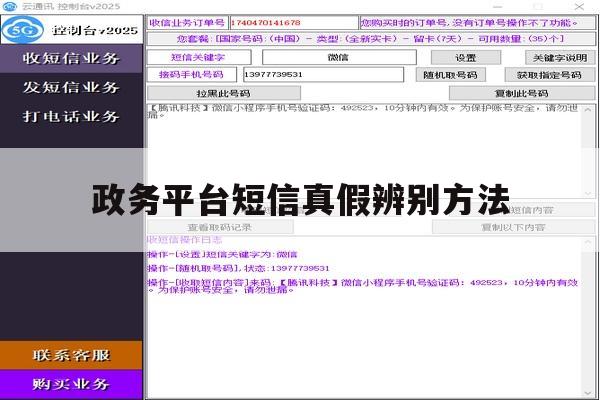Screen dimensions: 600x400
Task: Switch to 发短信业务 in sidebar
Action: [x=71, y=87]
